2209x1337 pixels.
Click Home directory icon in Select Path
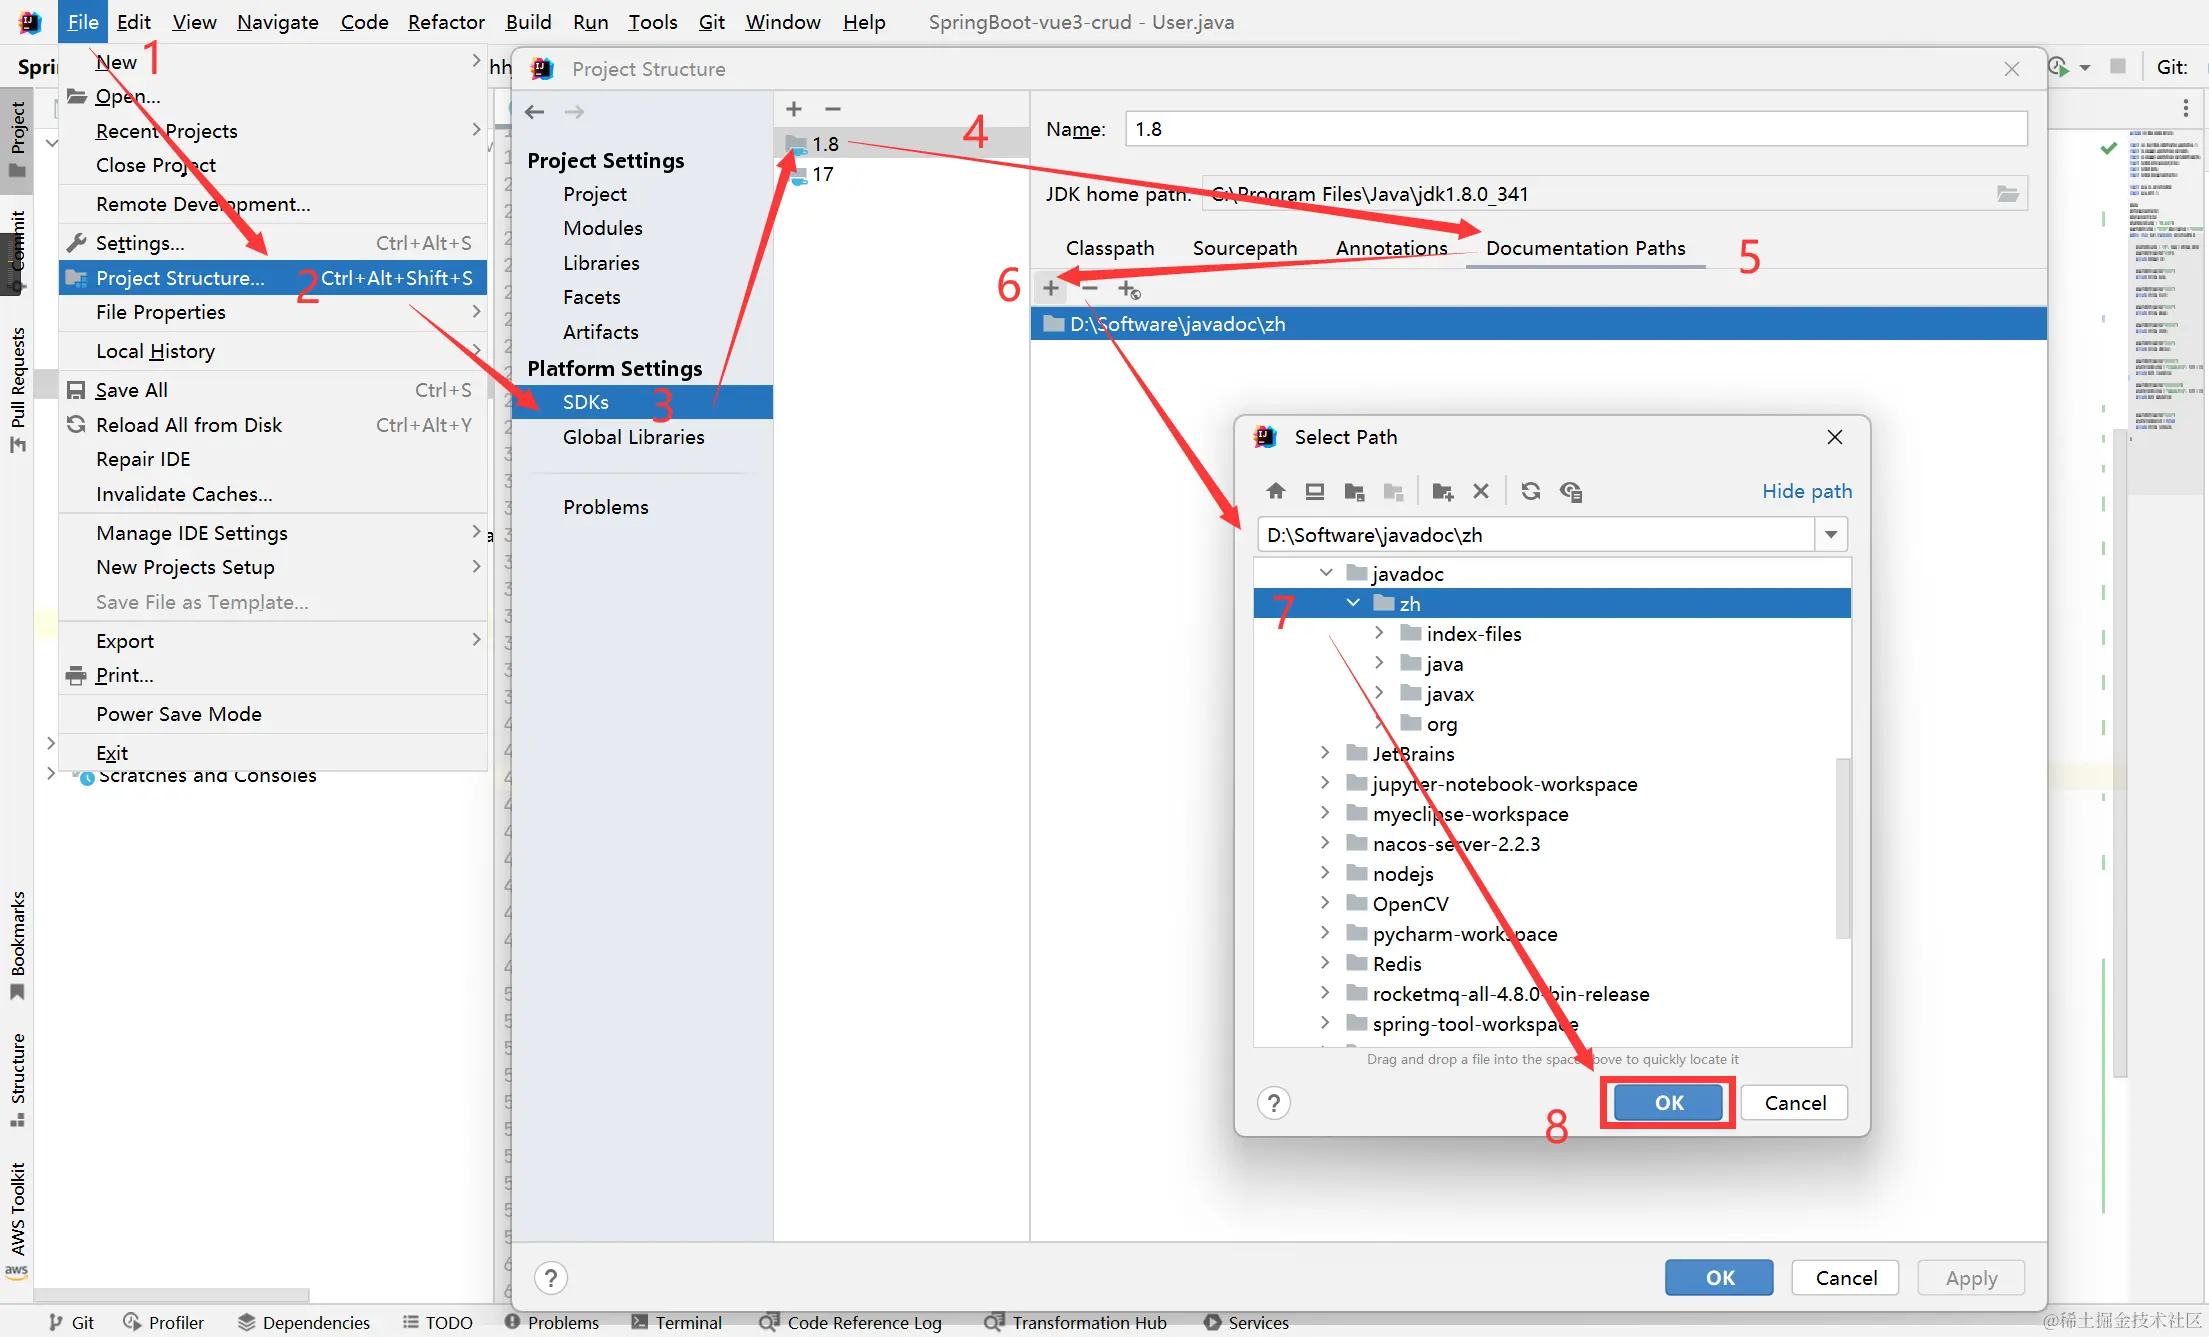[x=1275, y=491]
